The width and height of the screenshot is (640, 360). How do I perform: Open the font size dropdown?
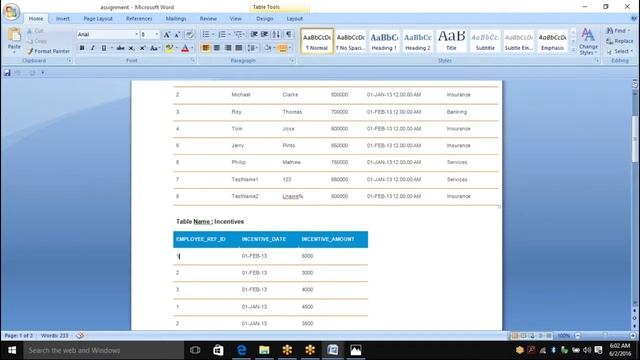157,35
